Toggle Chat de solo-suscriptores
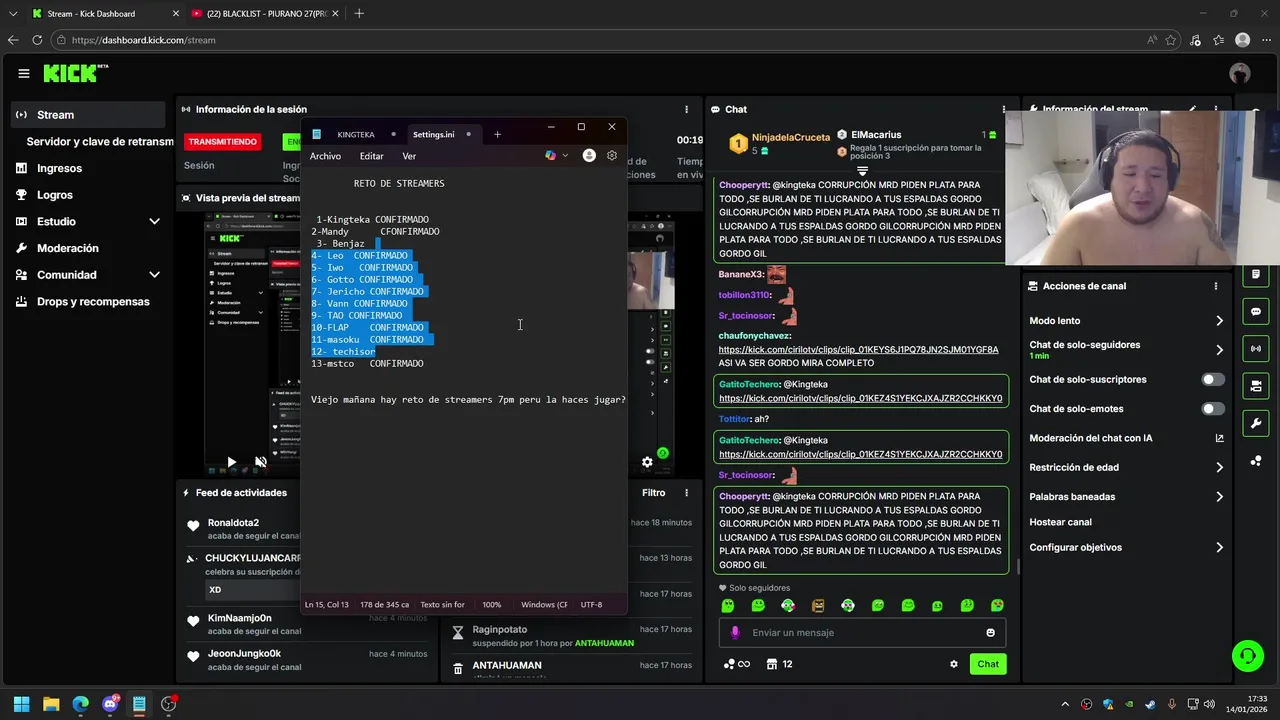This screenshot has width=1280, height=720. click(1212, 379)
